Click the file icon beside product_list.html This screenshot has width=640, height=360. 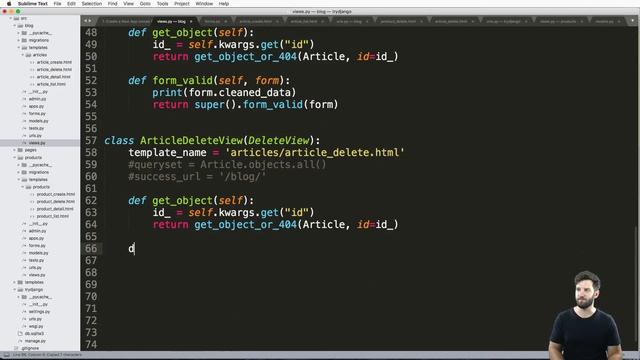[32, 216]
